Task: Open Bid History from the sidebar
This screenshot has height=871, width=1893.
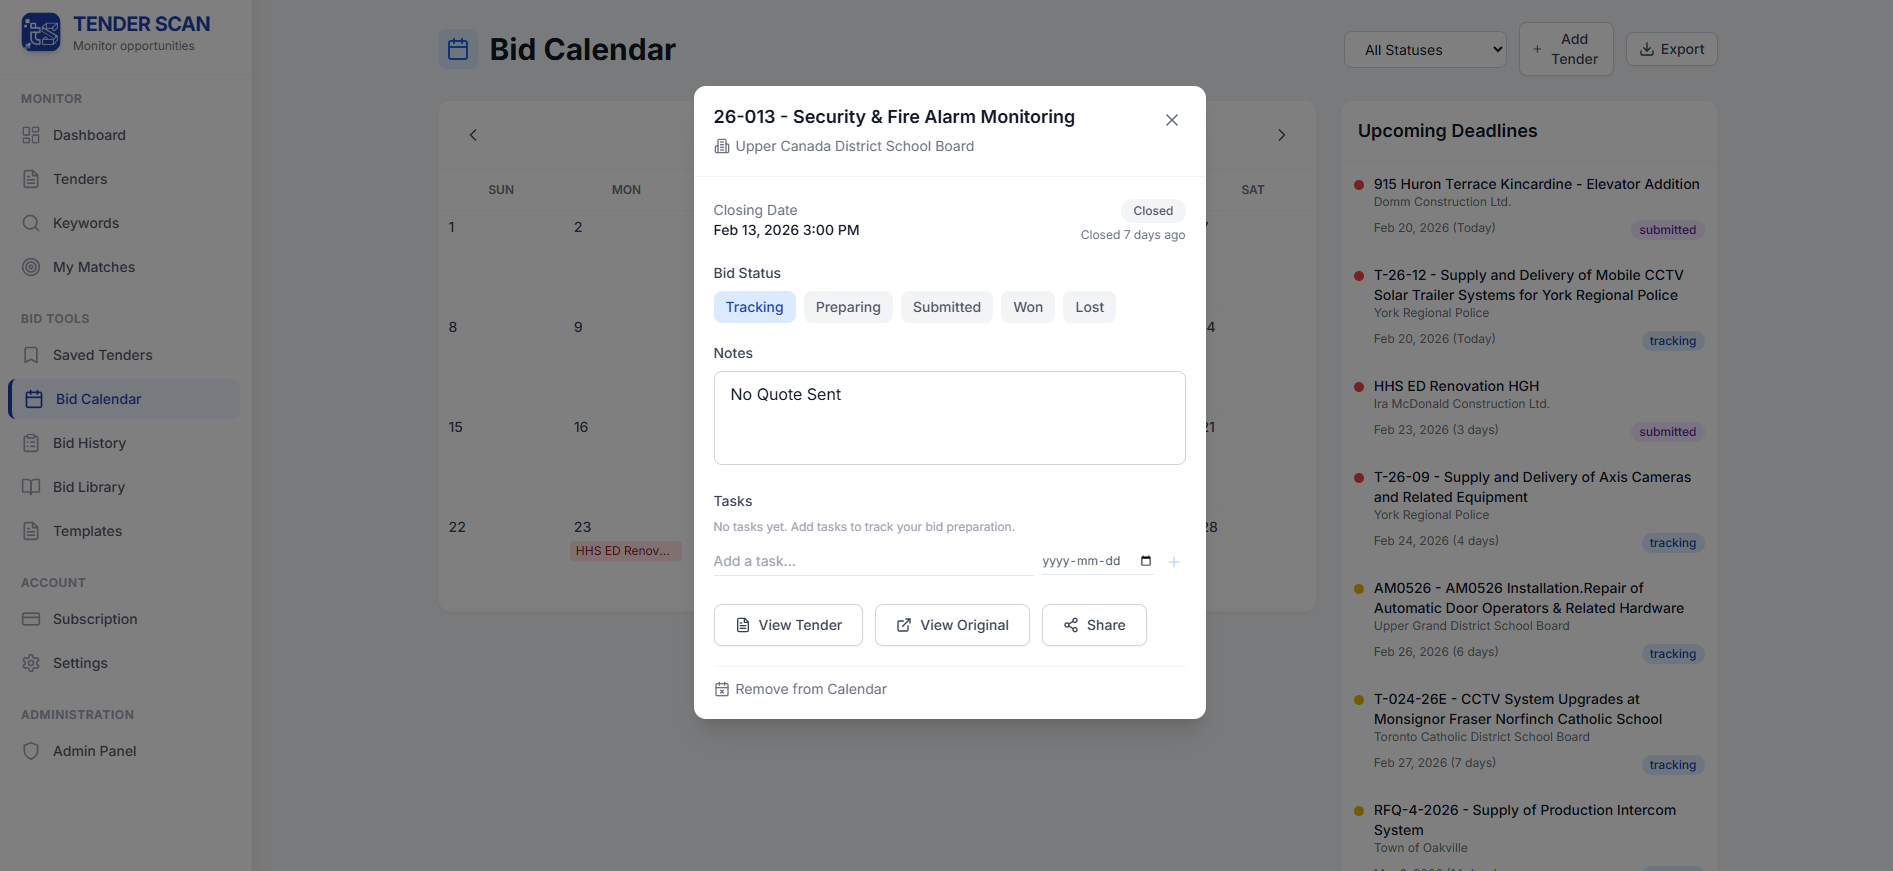Action: (89, 443)
